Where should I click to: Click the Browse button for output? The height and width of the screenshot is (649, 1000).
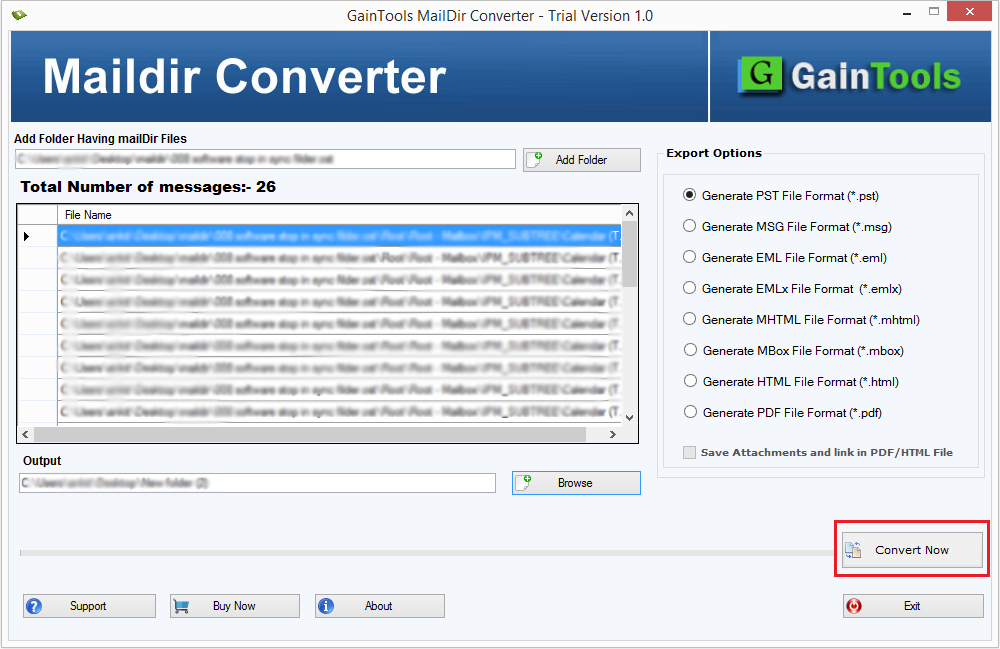pyautogui.click(x=576, y=483)
